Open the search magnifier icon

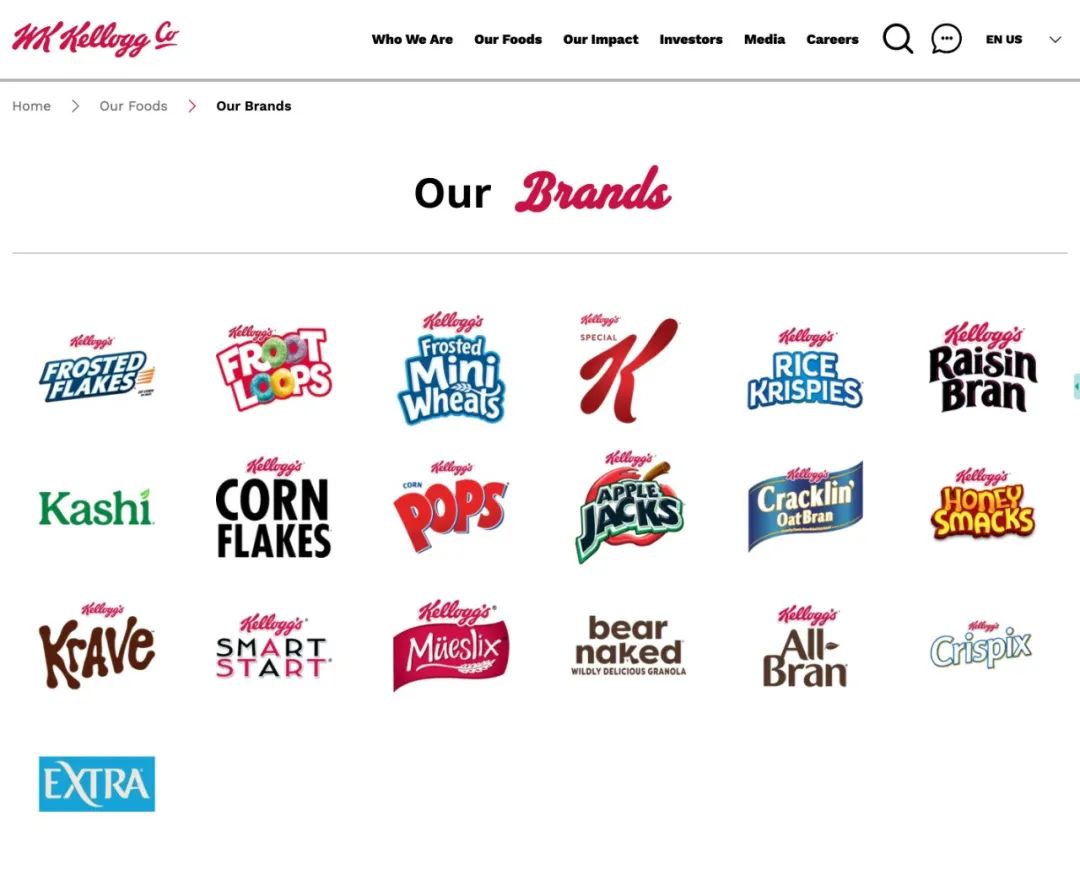(897, 39)
